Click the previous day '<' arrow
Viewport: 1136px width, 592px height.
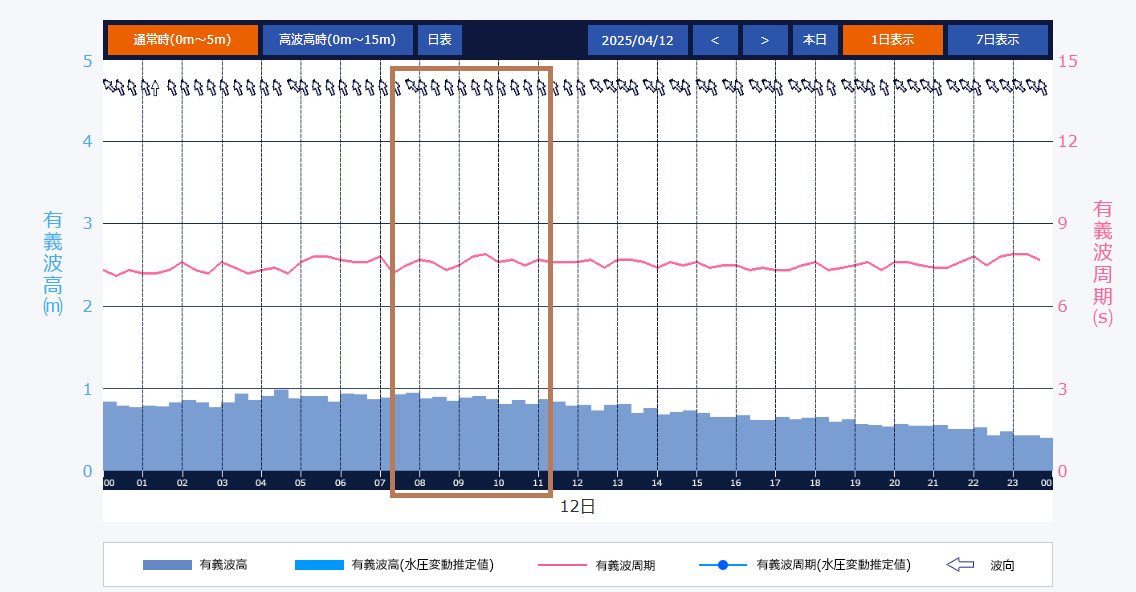click(714, 40)
